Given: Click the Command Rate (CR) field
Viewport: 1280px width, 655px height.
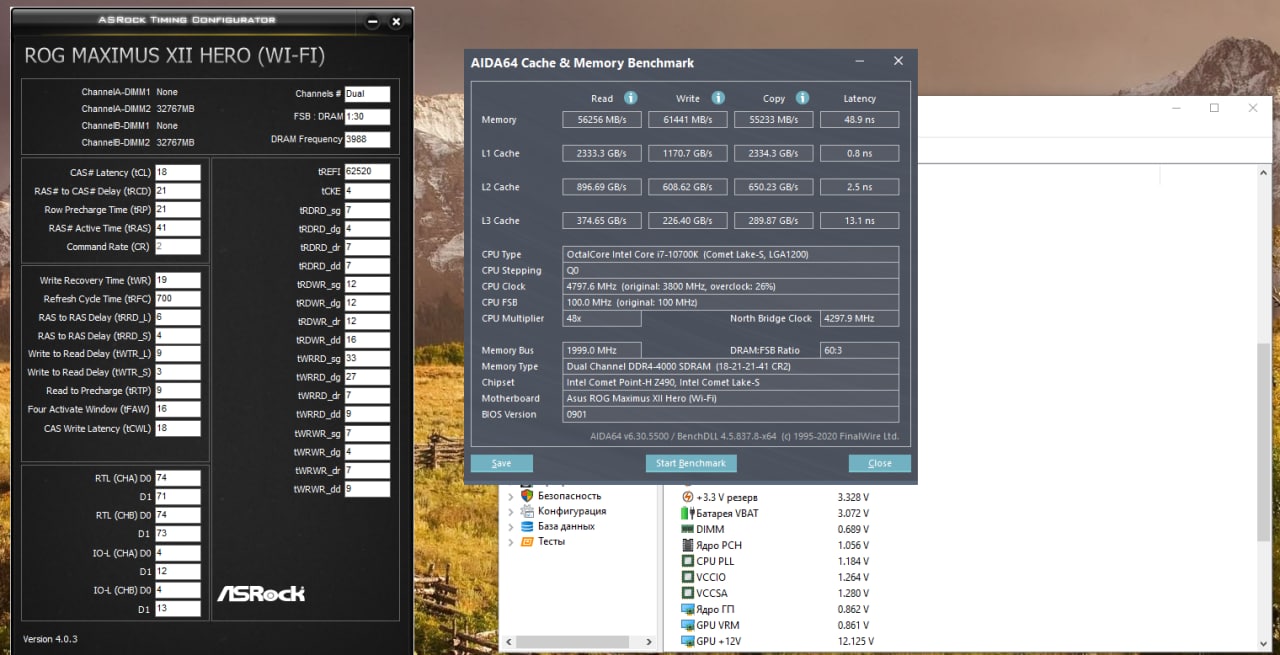Looking at the screenshot, I should click(x=178, y=246).
